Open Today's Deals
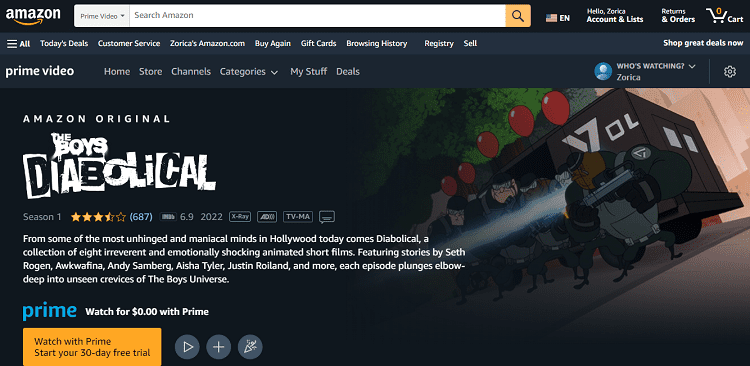The height and width of the screenshot is (366, 750). [x=64, y=44]
